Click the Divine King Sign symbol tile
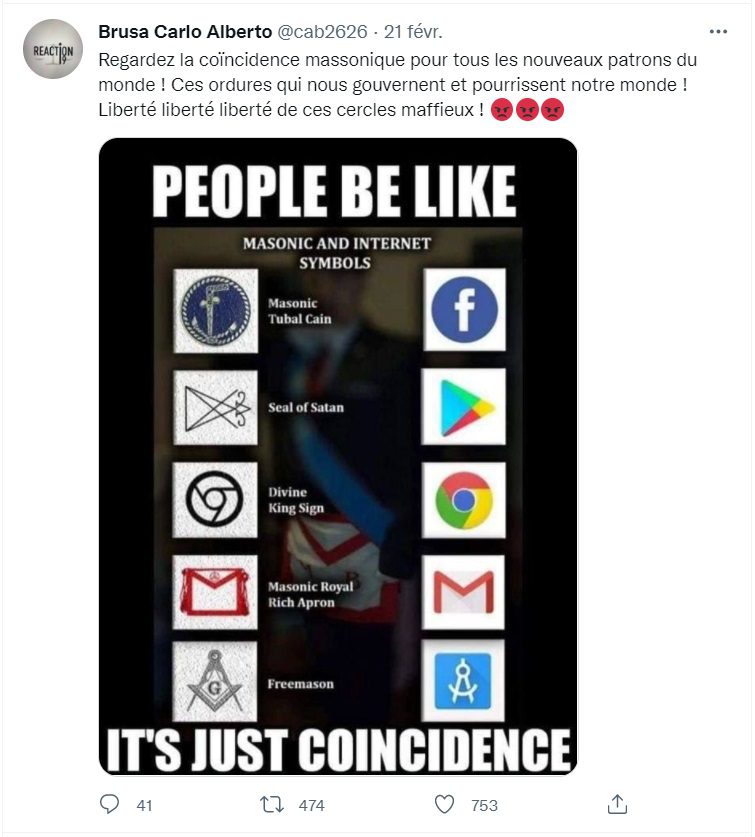This screenshot has width=755, height=837. click(215, 500)
